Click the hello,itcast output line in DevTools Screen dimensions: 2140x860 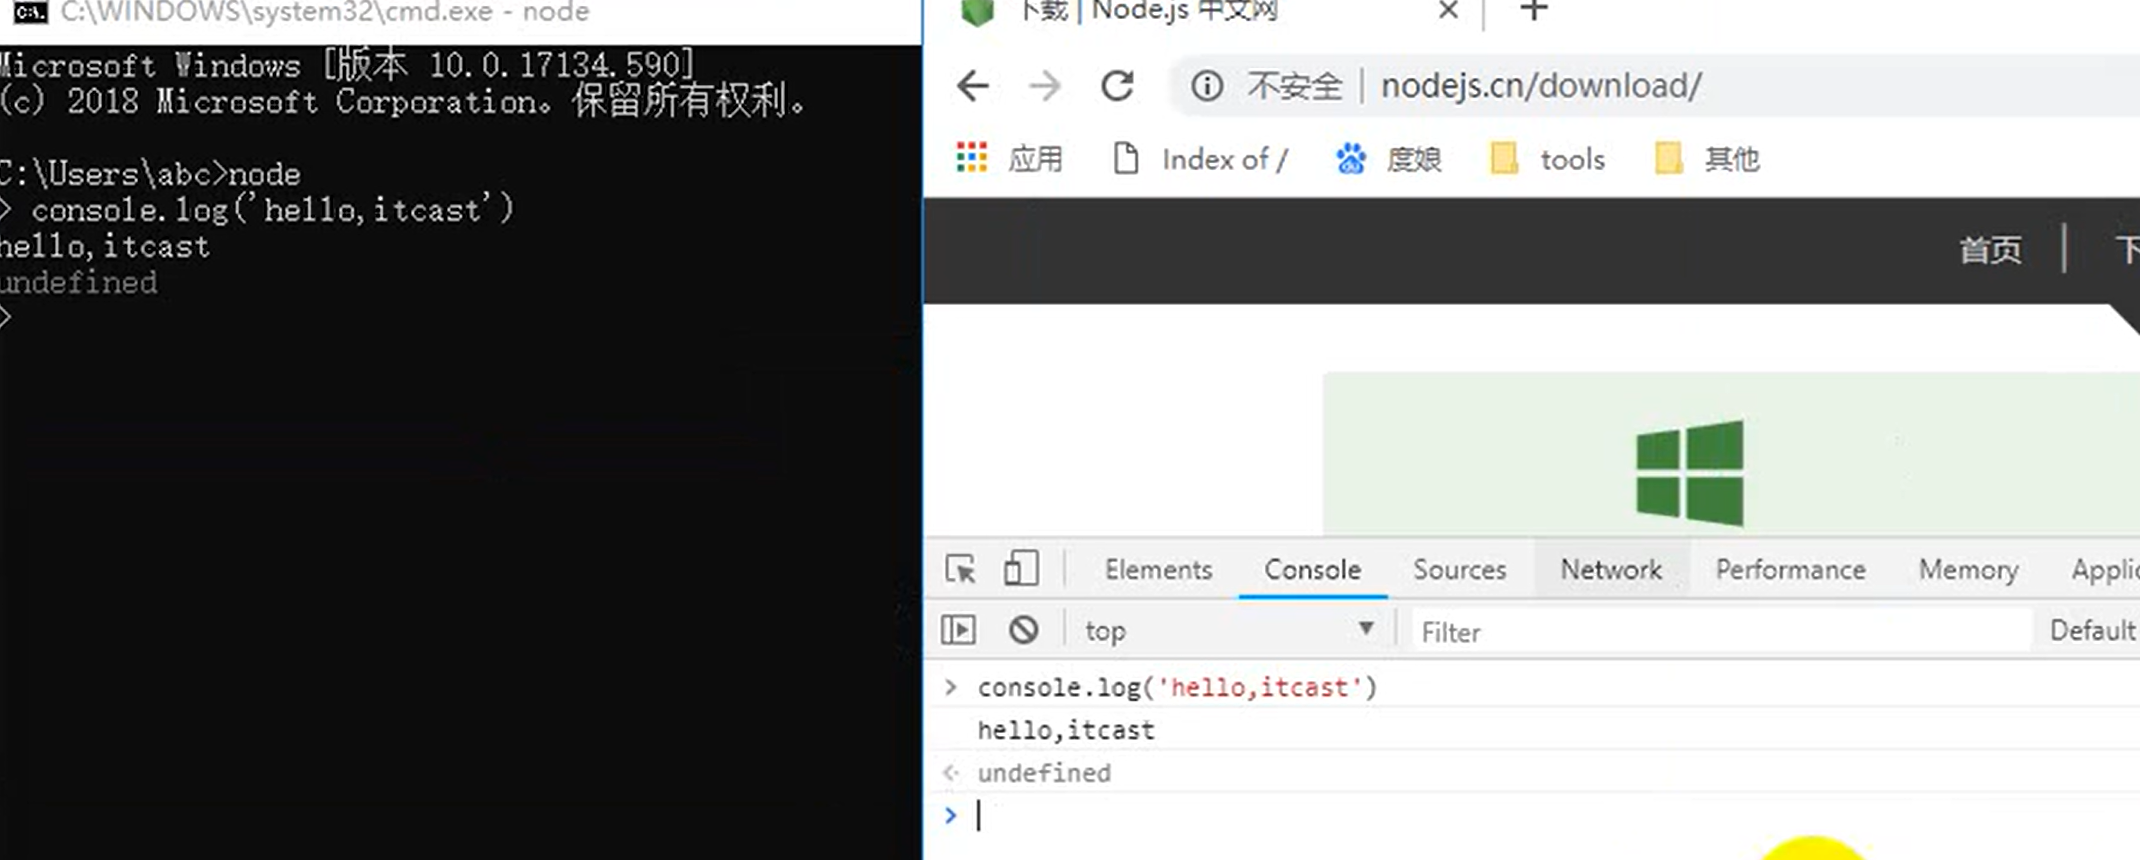(x=1066, y=730)
